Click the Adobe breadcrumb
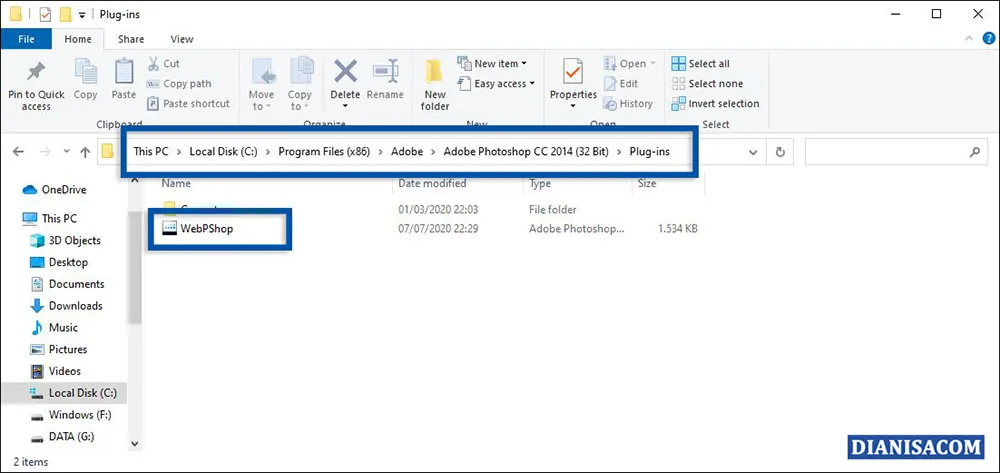Screen dimensions: 1000x473 407,152
